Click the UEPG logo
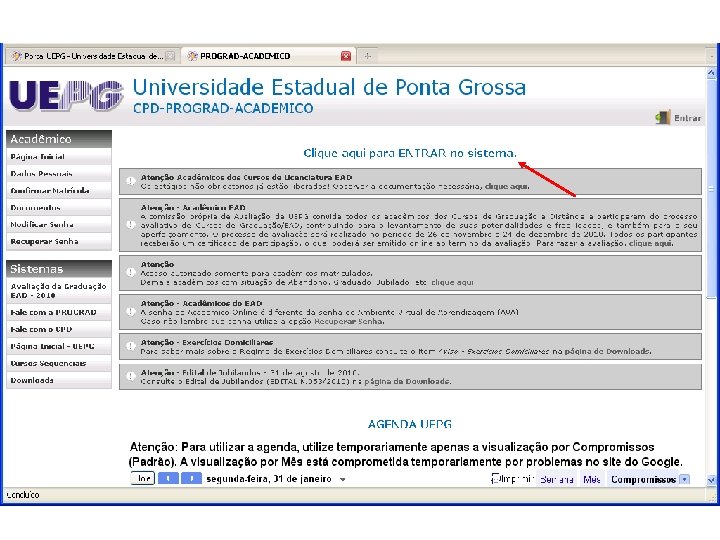 tap(67, 96)
